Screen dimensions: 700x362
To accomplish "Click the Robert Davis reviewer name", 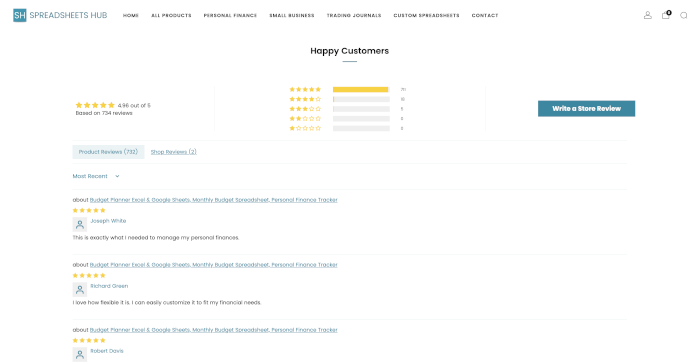I will click(107, 351).
